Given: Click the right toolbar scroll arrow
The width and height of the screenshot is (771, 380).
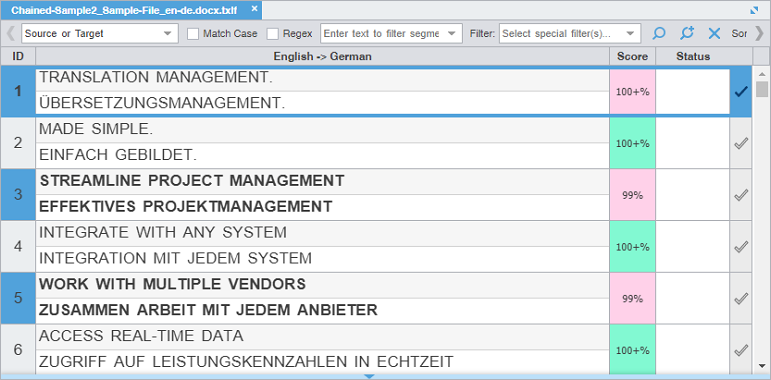Looking at the screenshot, I should coord(759,33).
